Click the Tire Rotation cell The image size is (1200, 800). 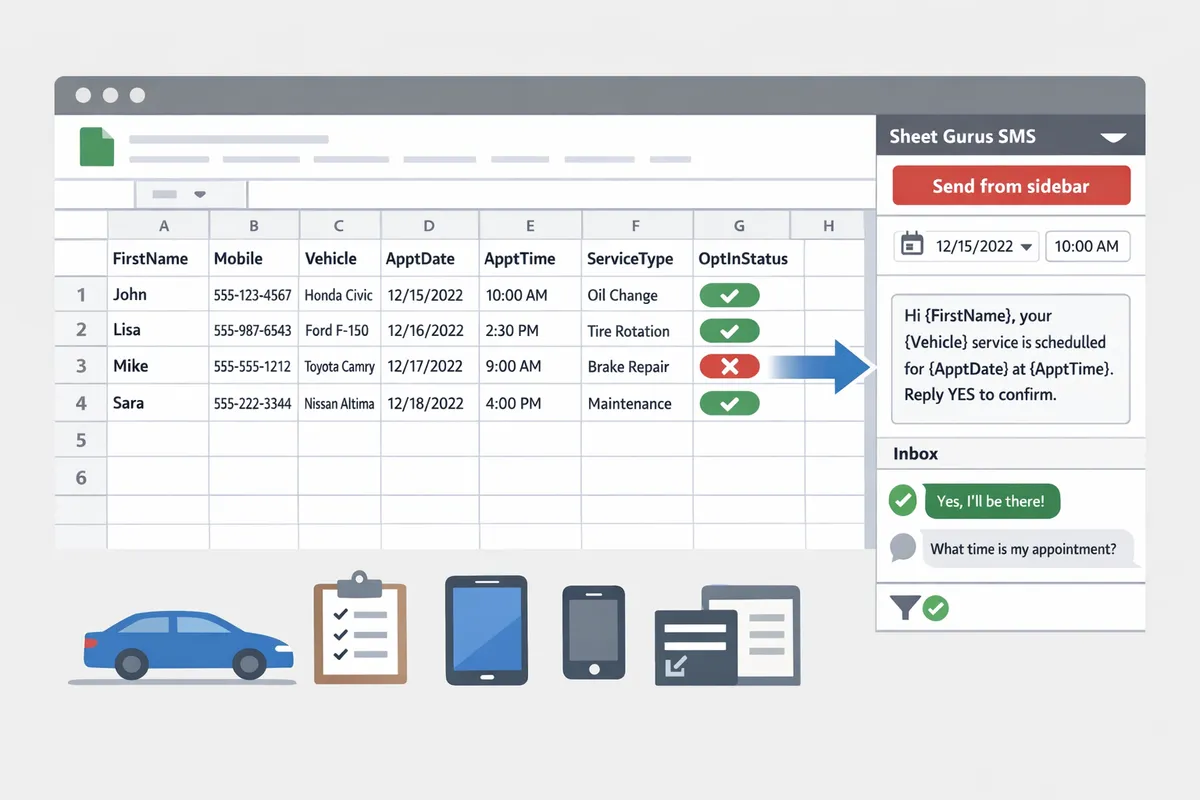[636, 330]
